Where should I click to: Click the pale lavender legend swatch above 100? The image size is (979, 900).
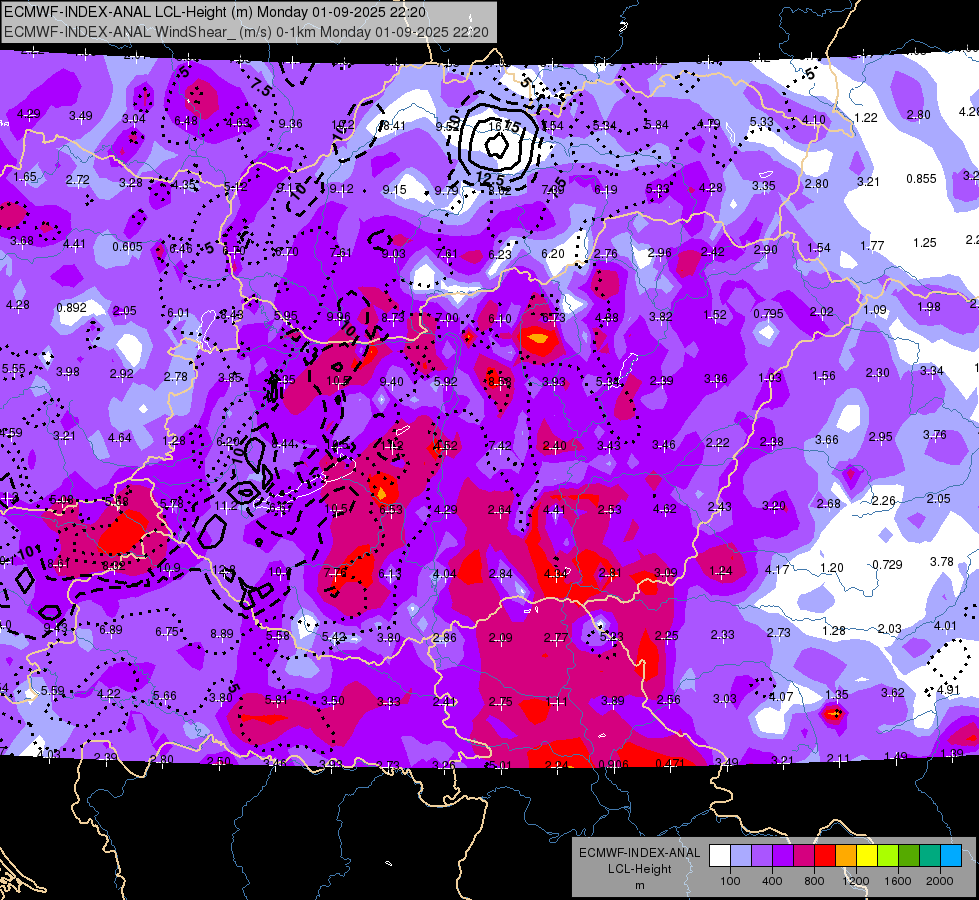point(740,856)
